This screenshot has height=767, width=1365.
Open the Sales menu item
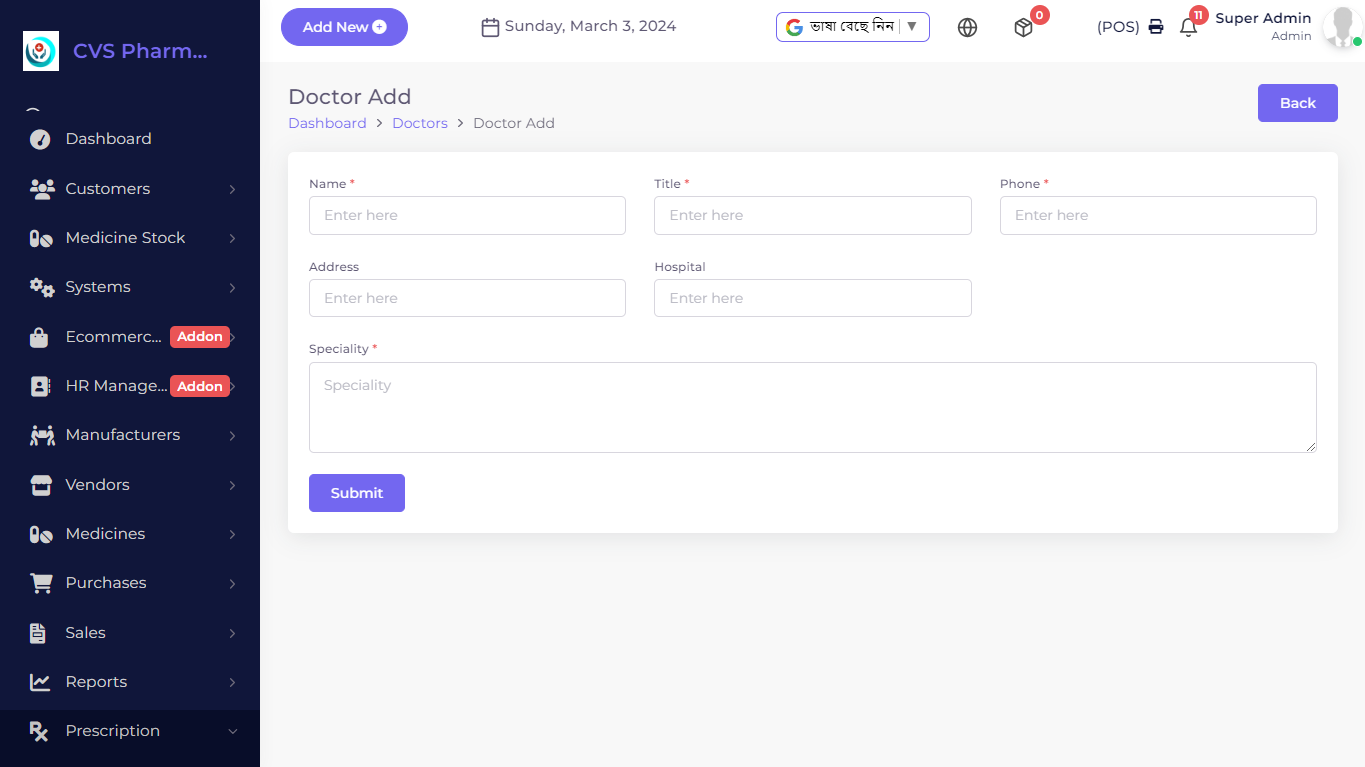click(x=85, y=632)
